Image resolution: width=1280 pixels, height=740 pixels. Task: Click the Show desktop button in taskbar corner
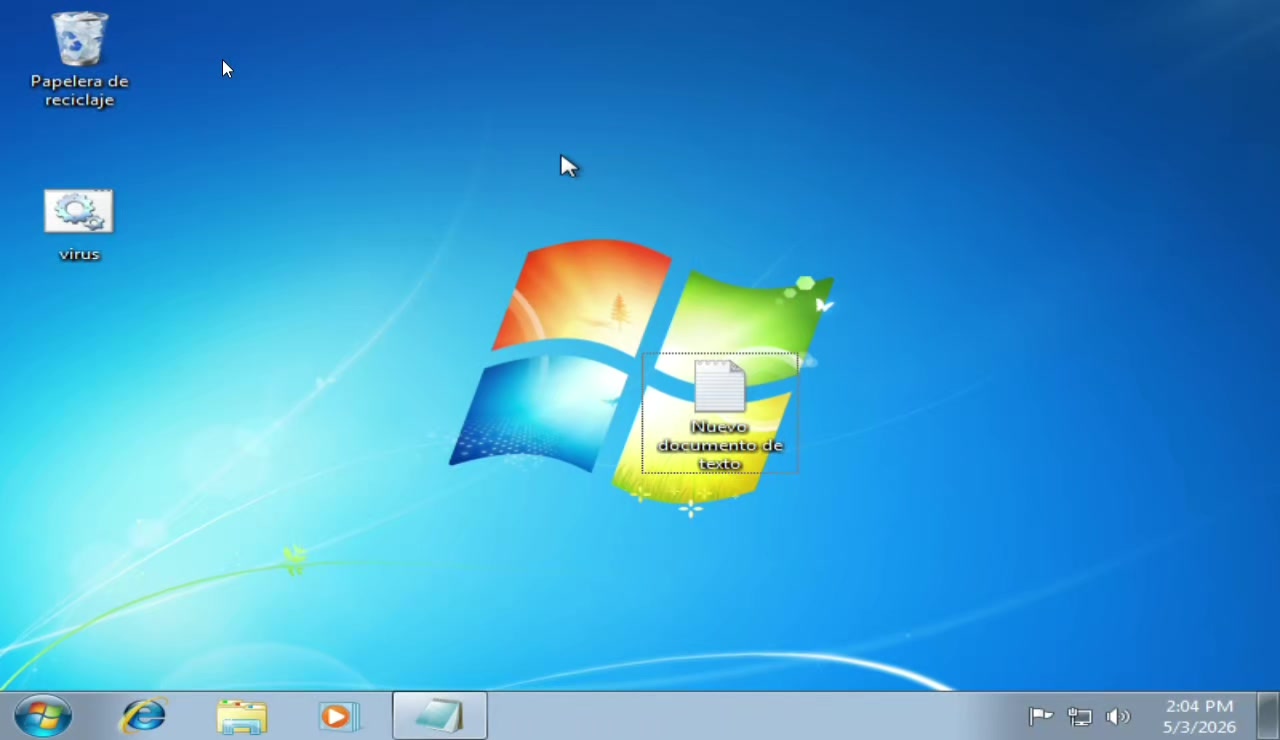click(x=1268, y=716)
